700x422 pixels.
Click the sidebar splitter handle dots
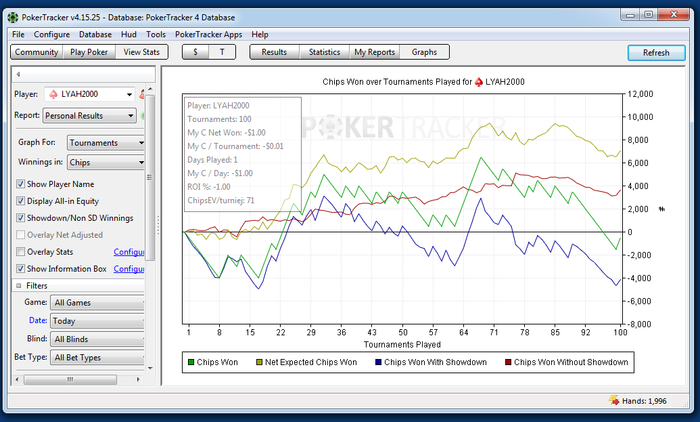tap(158, 226)
